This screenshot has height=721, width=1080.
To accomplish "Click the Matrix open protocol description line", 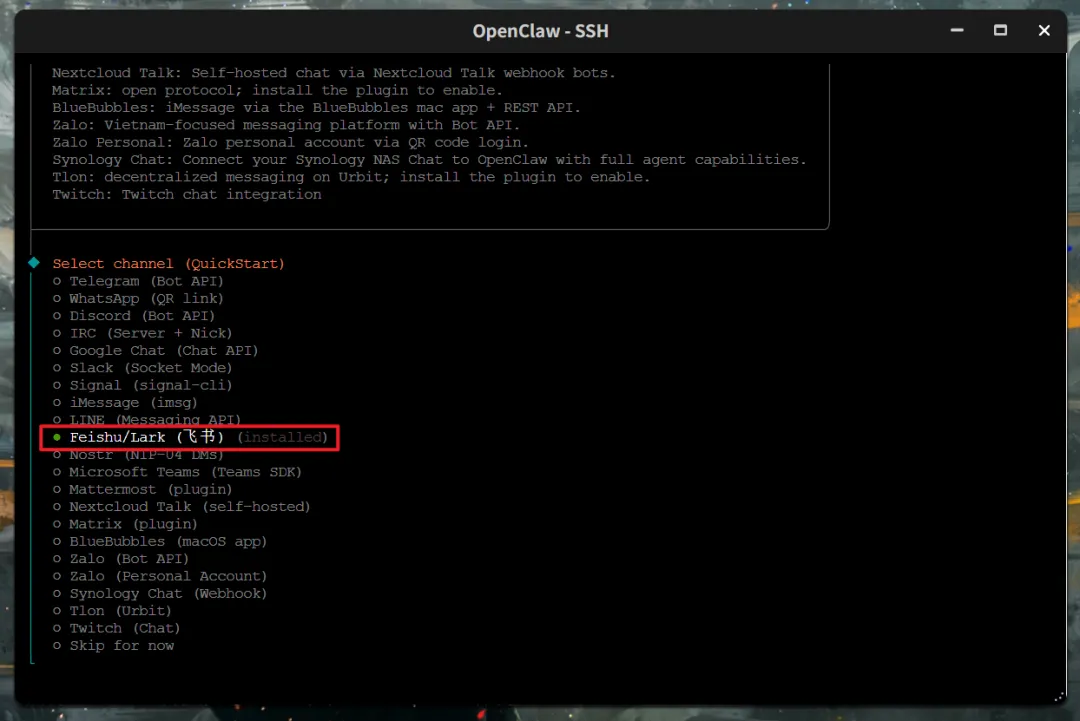I will click(278, 90).
